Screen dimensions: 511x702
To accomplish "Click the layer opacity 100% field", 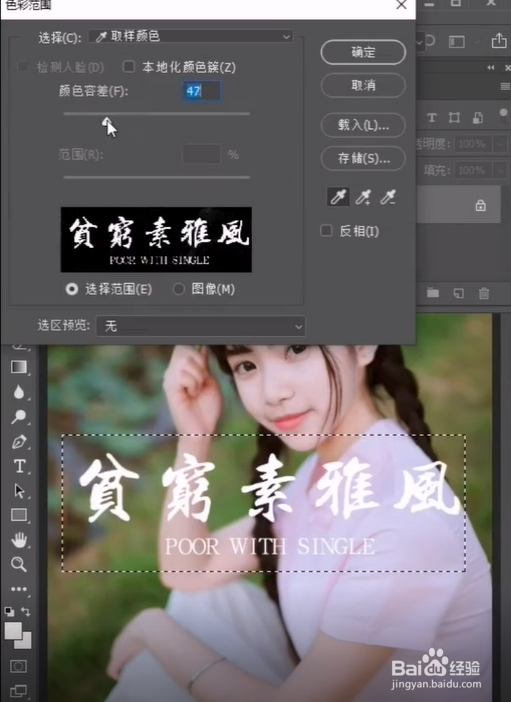I will coord(474,144).
